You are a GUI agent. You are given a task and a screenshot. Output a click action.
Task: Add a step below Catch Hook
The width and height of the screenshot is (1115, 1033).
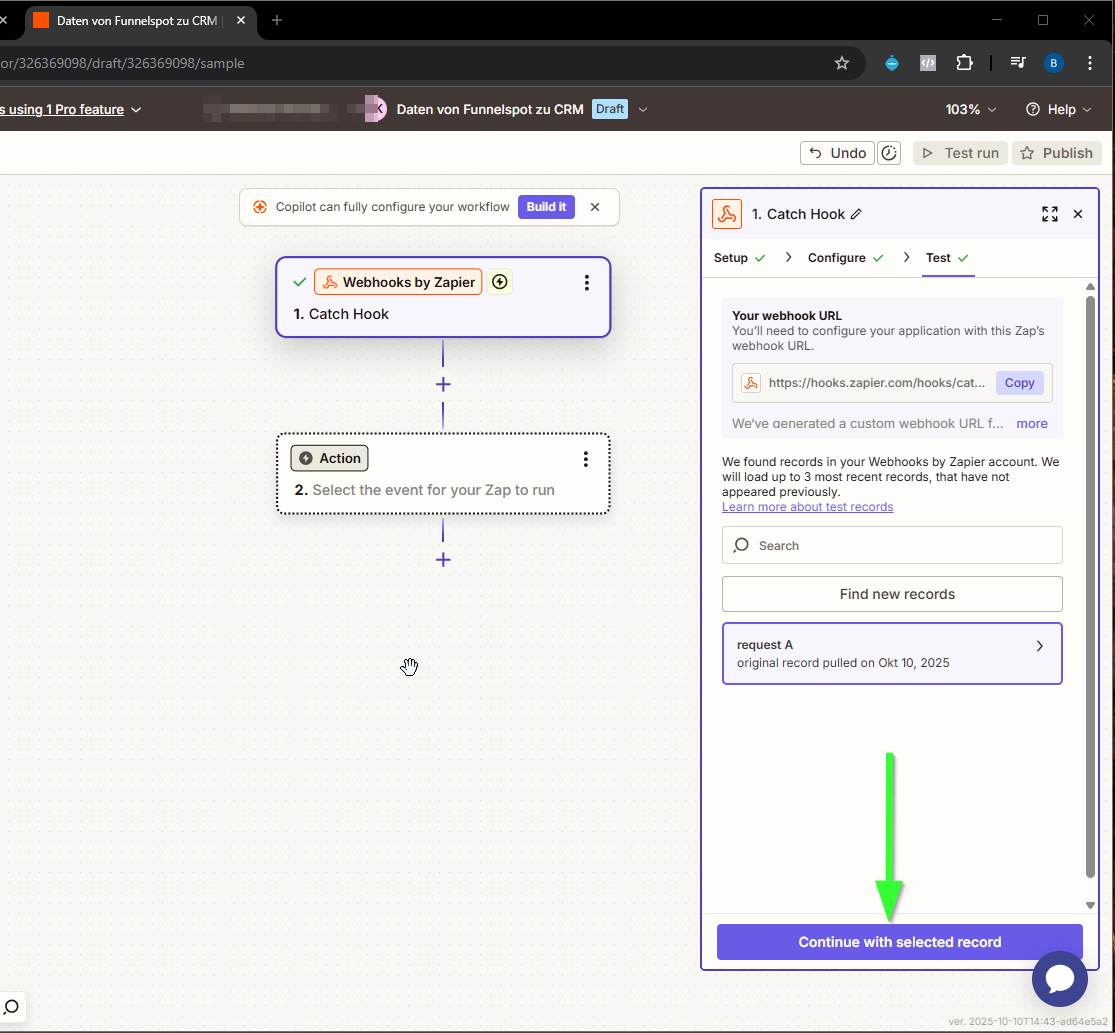(x=443, y=385)
